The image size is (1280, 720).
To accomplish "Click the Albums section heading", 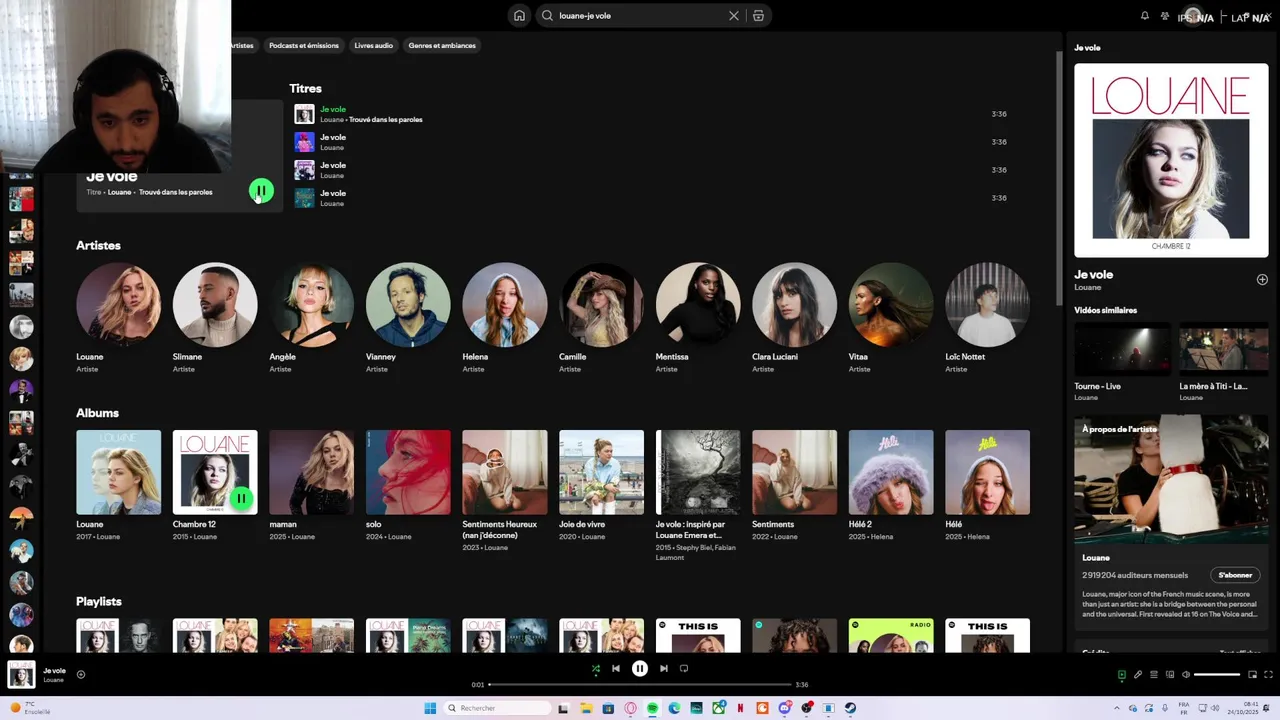I will tap(97, 413).
